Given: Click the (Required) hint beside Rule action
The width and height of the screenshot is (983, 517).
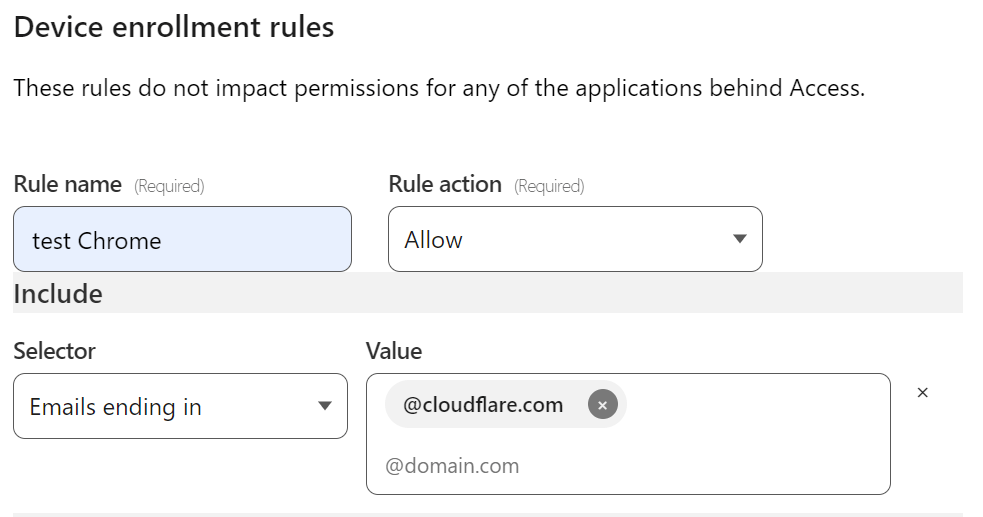Looking at the screenshot, I should (x=549, y=186).
